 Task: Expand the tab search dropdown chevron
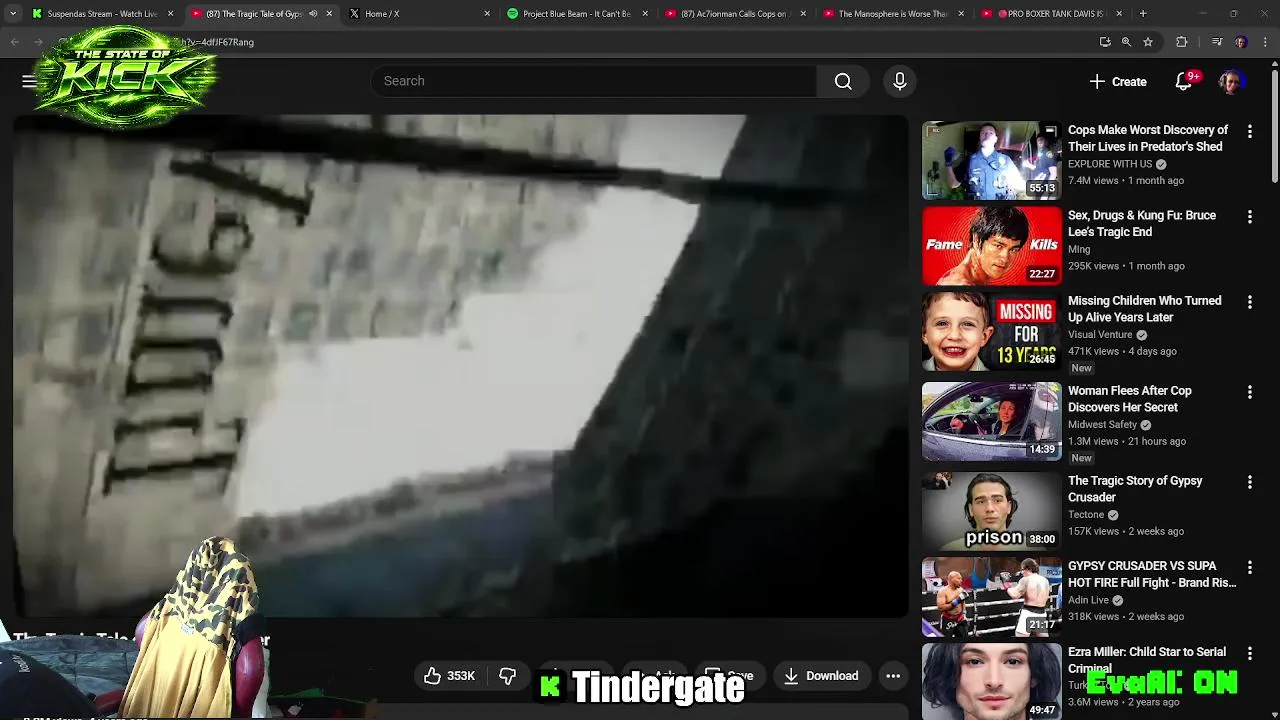pyautogui.click(x=13, y=14)
